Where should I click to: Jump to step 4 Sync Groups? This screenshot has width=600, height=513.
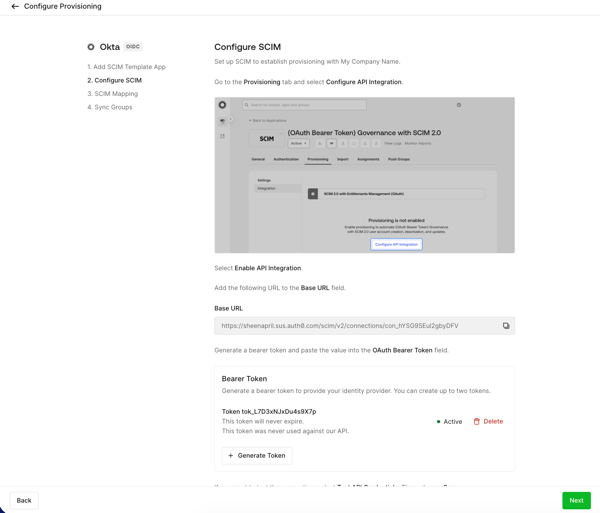pos(110,107)
